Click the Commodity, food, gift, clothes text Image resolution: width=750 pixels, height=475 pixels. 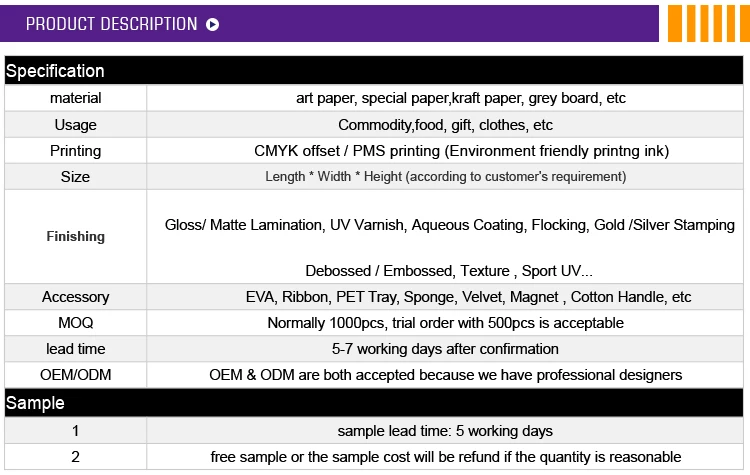coord(445,125)
